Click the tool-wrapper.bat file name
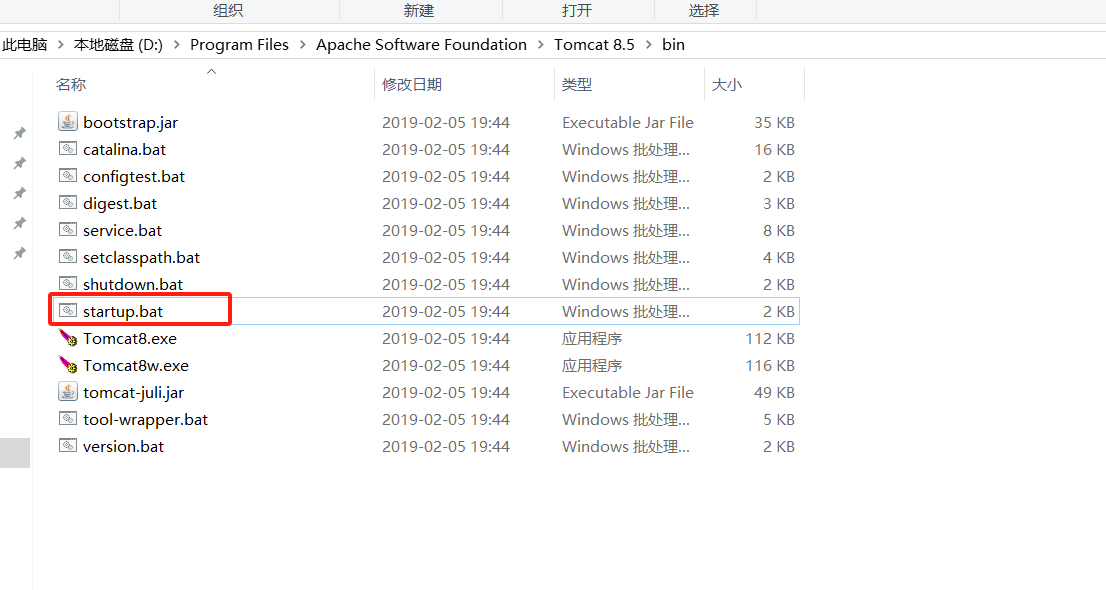This screenshot has height=590, width=1106. coord(145,419)
